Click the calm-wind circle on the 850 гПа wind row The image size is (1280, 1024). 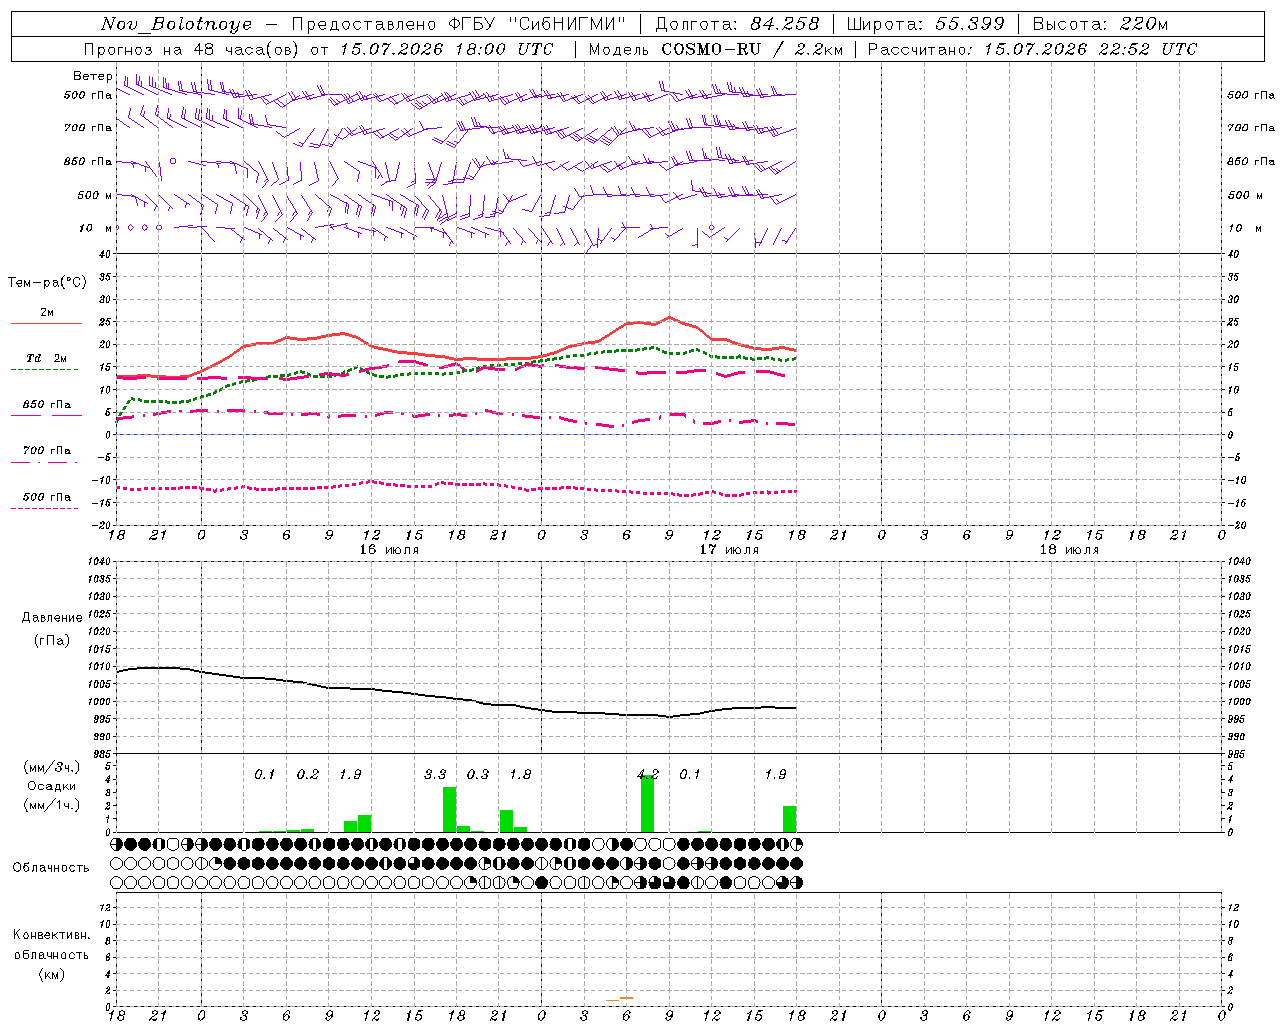[x=173, y=160]
